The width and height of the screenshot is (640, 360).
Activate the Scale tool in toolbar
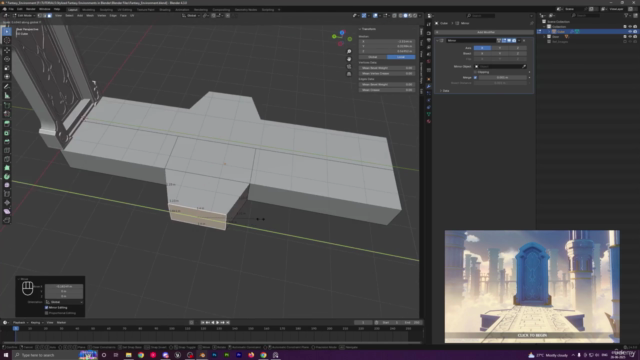pyautogui.click(x=7, y=68)
